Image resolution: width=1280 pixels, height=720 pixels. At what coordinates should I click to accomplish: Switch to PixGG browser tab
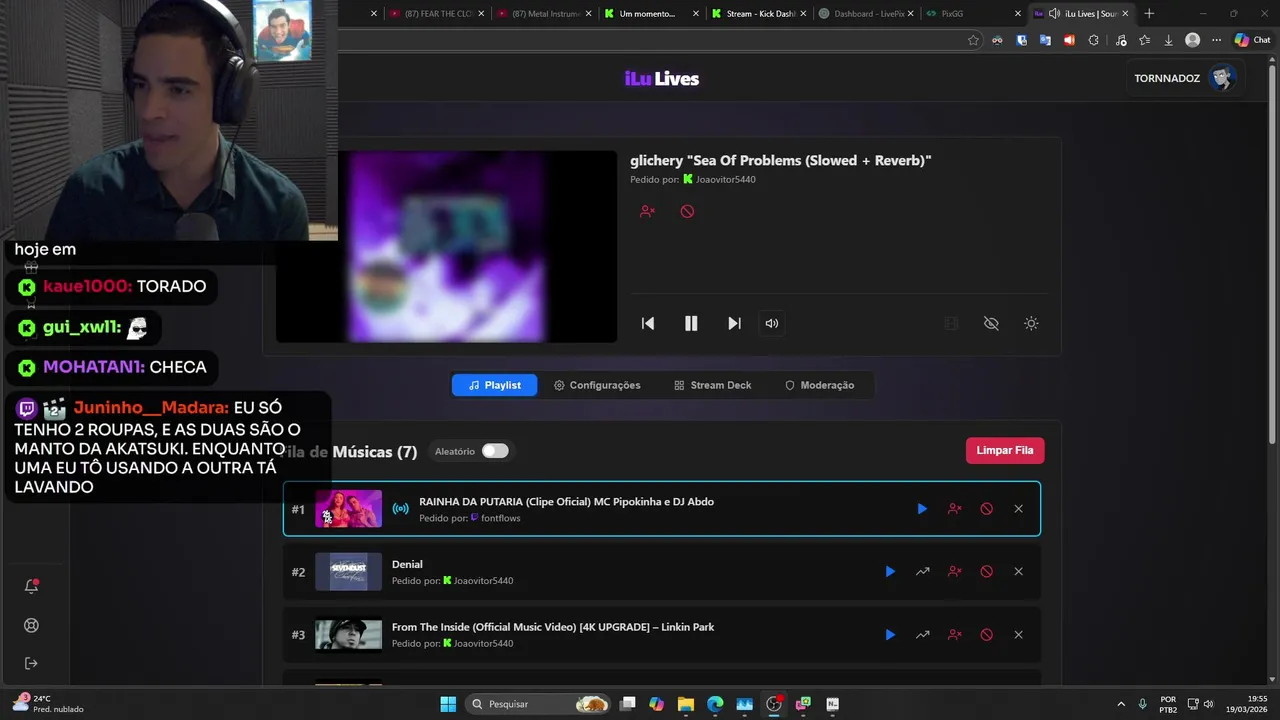point(973,14)
